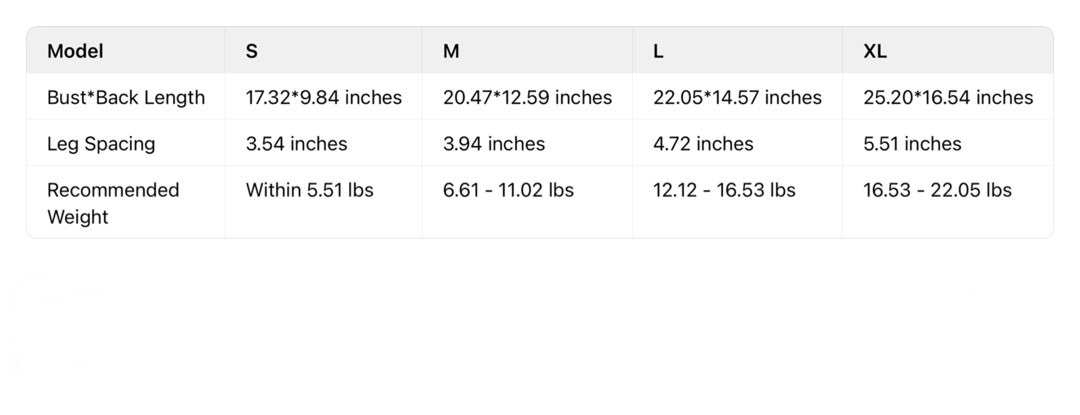Click the XL size column header

click(875, 51)
